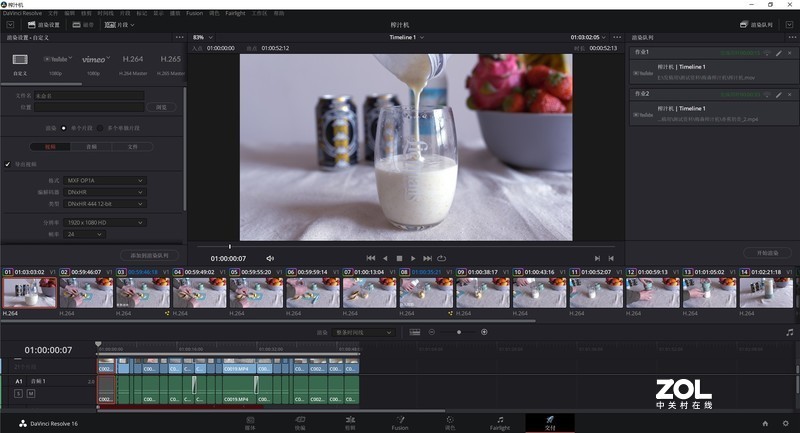This screenshot has width=800, height=433.
Task: Go to next clip button in viewer
Action: (x=597, y=258)
